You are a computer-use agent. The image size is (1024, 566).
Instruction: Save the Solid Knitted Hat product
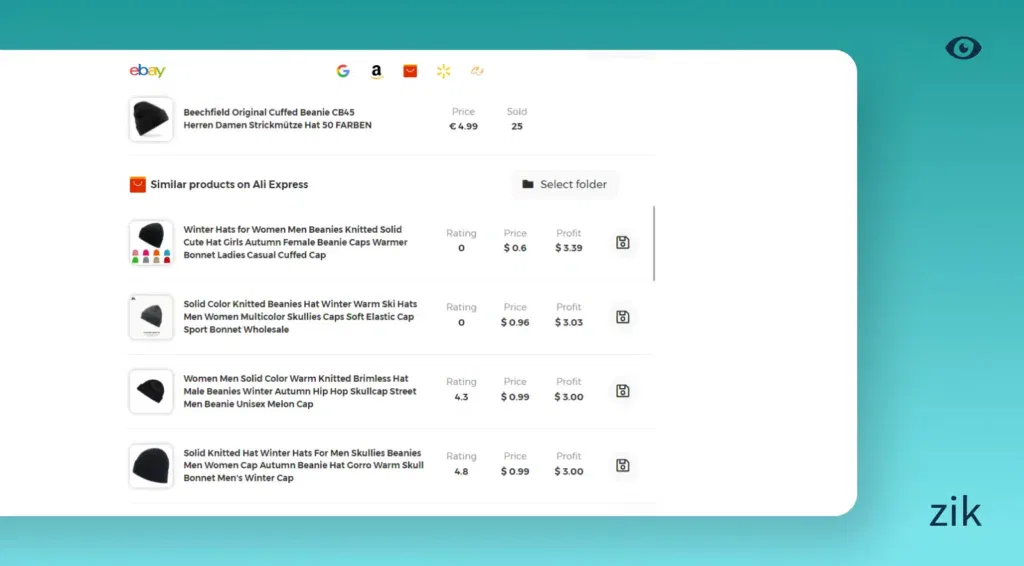click(623, 465)
